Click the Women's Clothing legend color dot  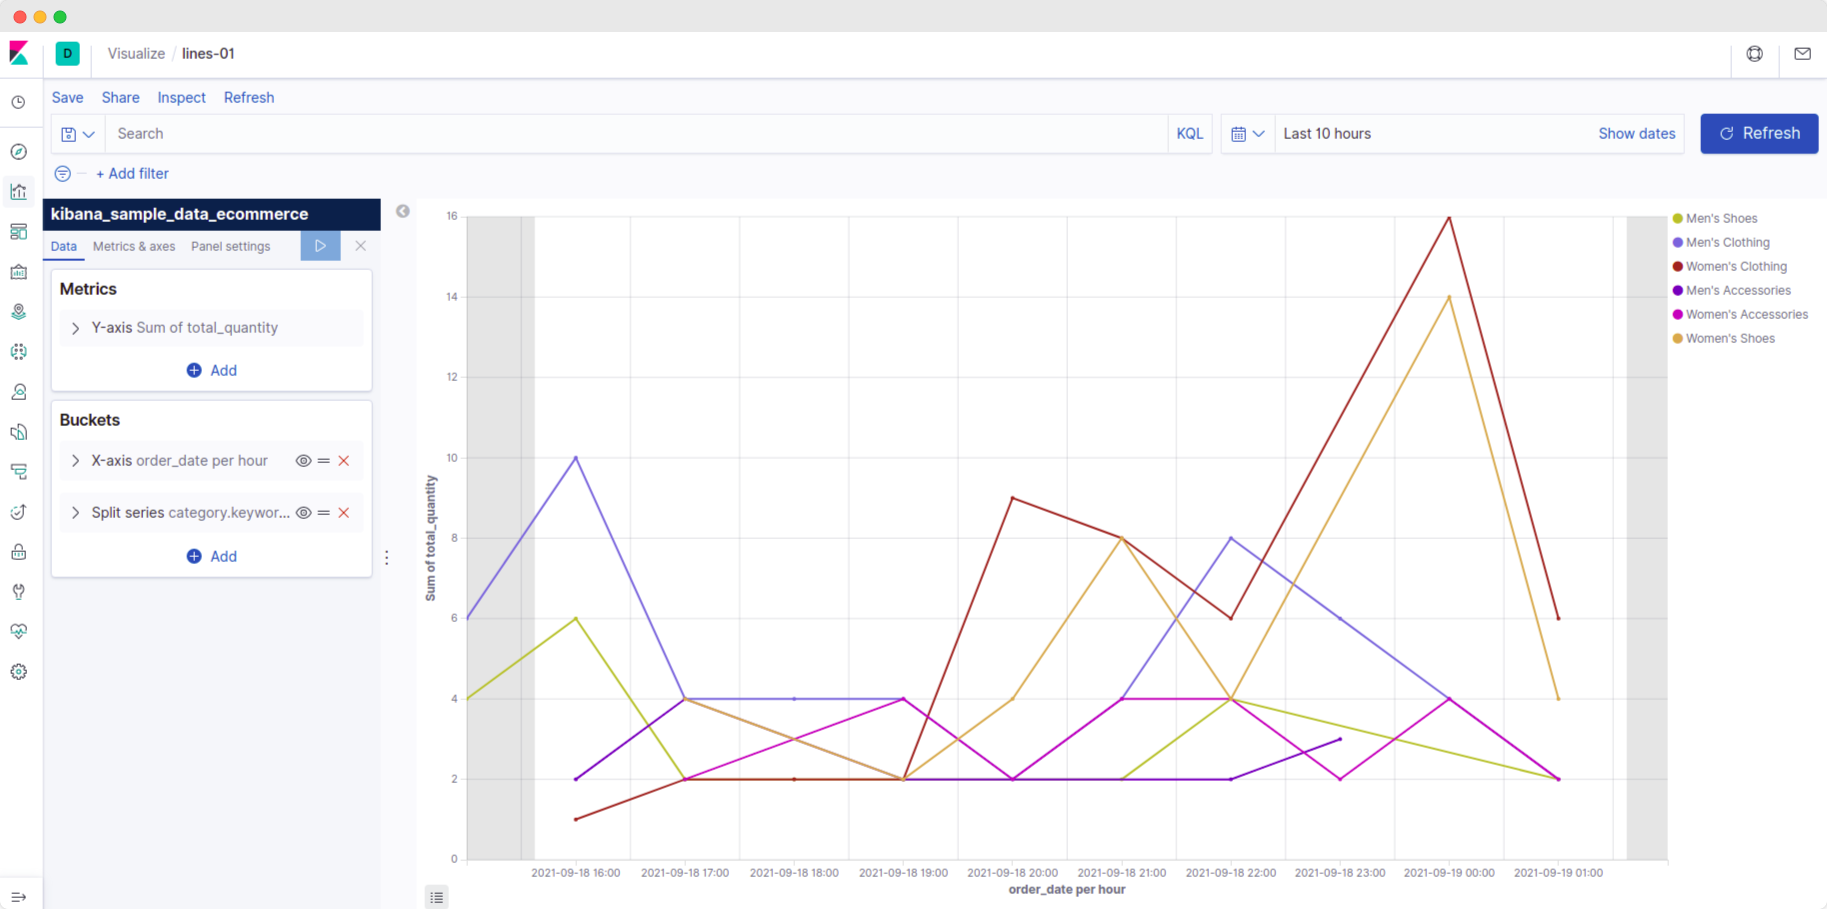pyautogui.click(x=1678, y=267)
